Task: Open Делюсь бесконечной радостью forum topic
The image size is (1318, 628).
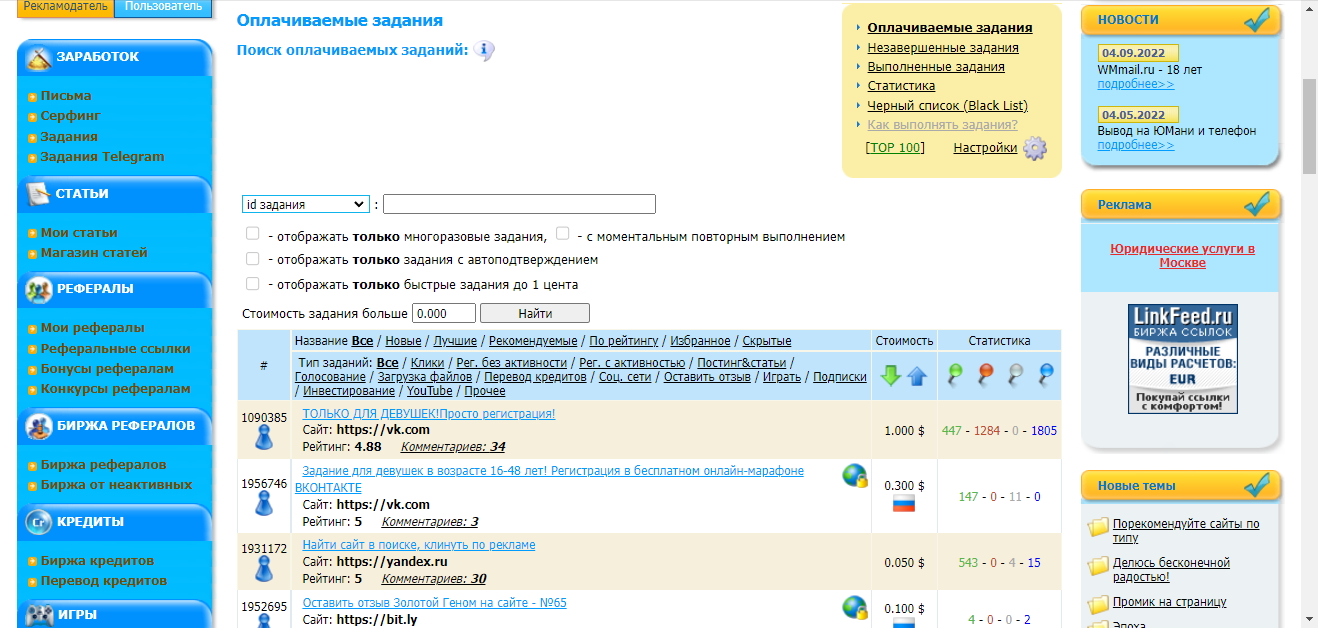Action: click(1171, 570)
